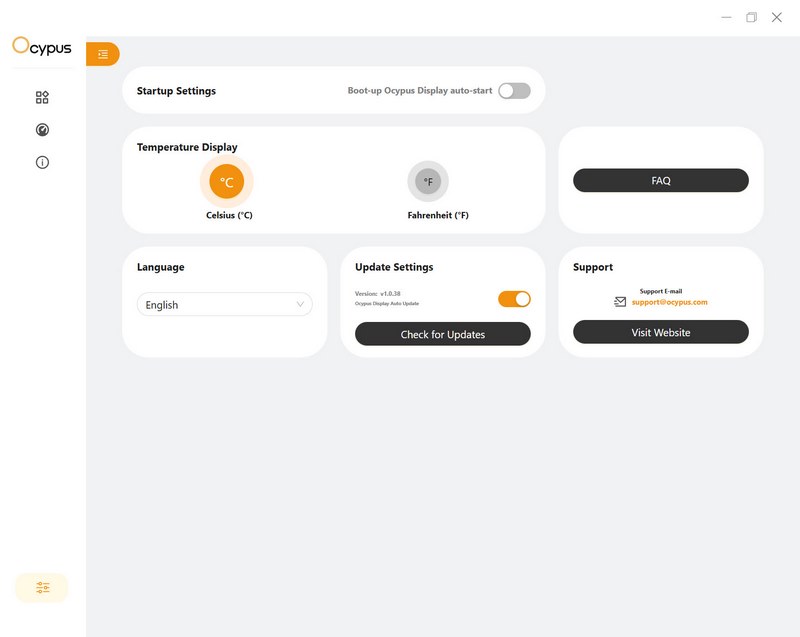Maximize the Ocypus window
This screenshot has height=637, width=800.
tap(751, 18)
